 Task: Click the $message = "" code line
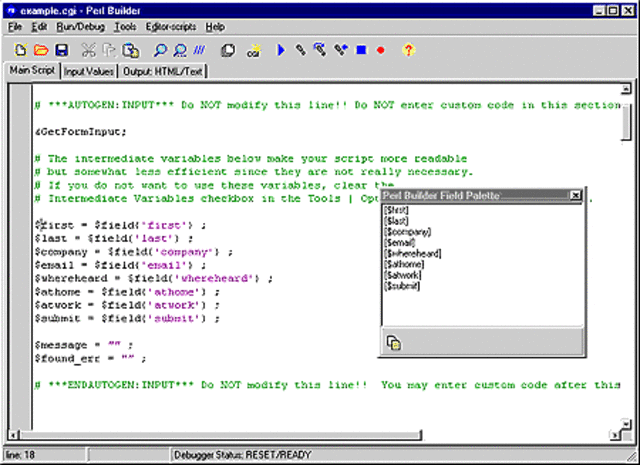click(84, 345)
